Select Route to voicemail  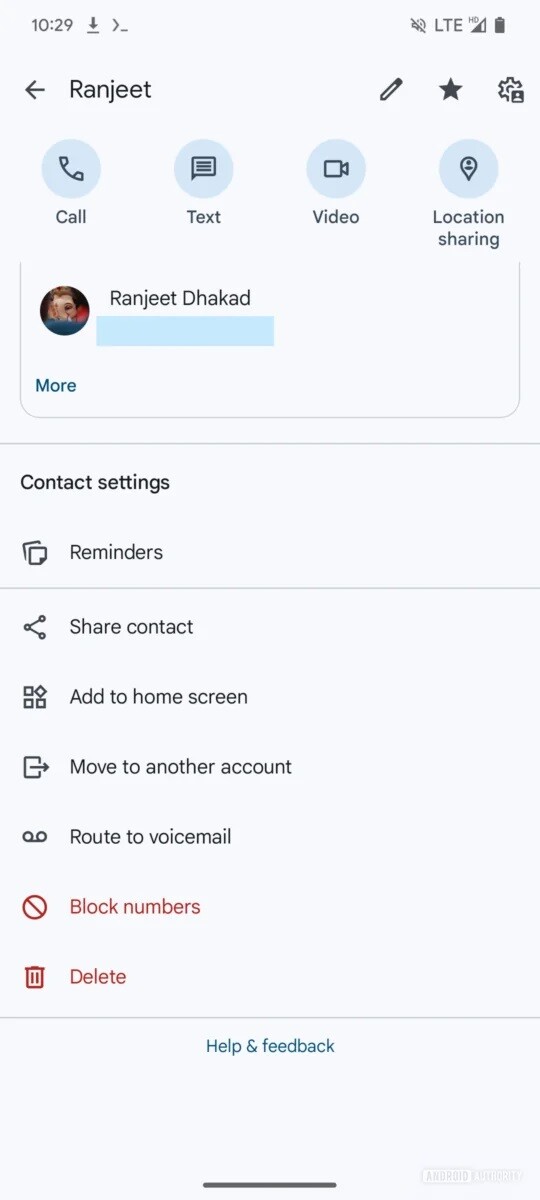[x=270, y=837]
